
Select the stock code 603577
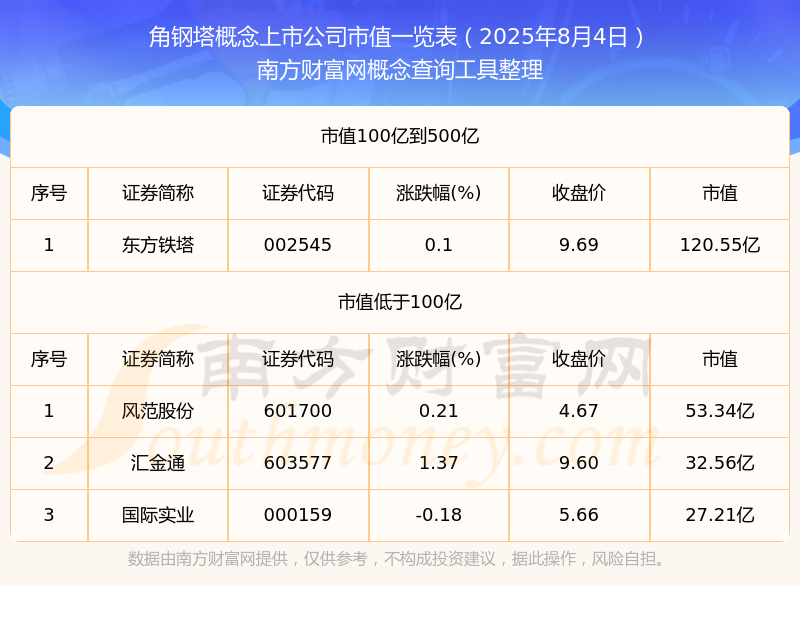[298, 463]
